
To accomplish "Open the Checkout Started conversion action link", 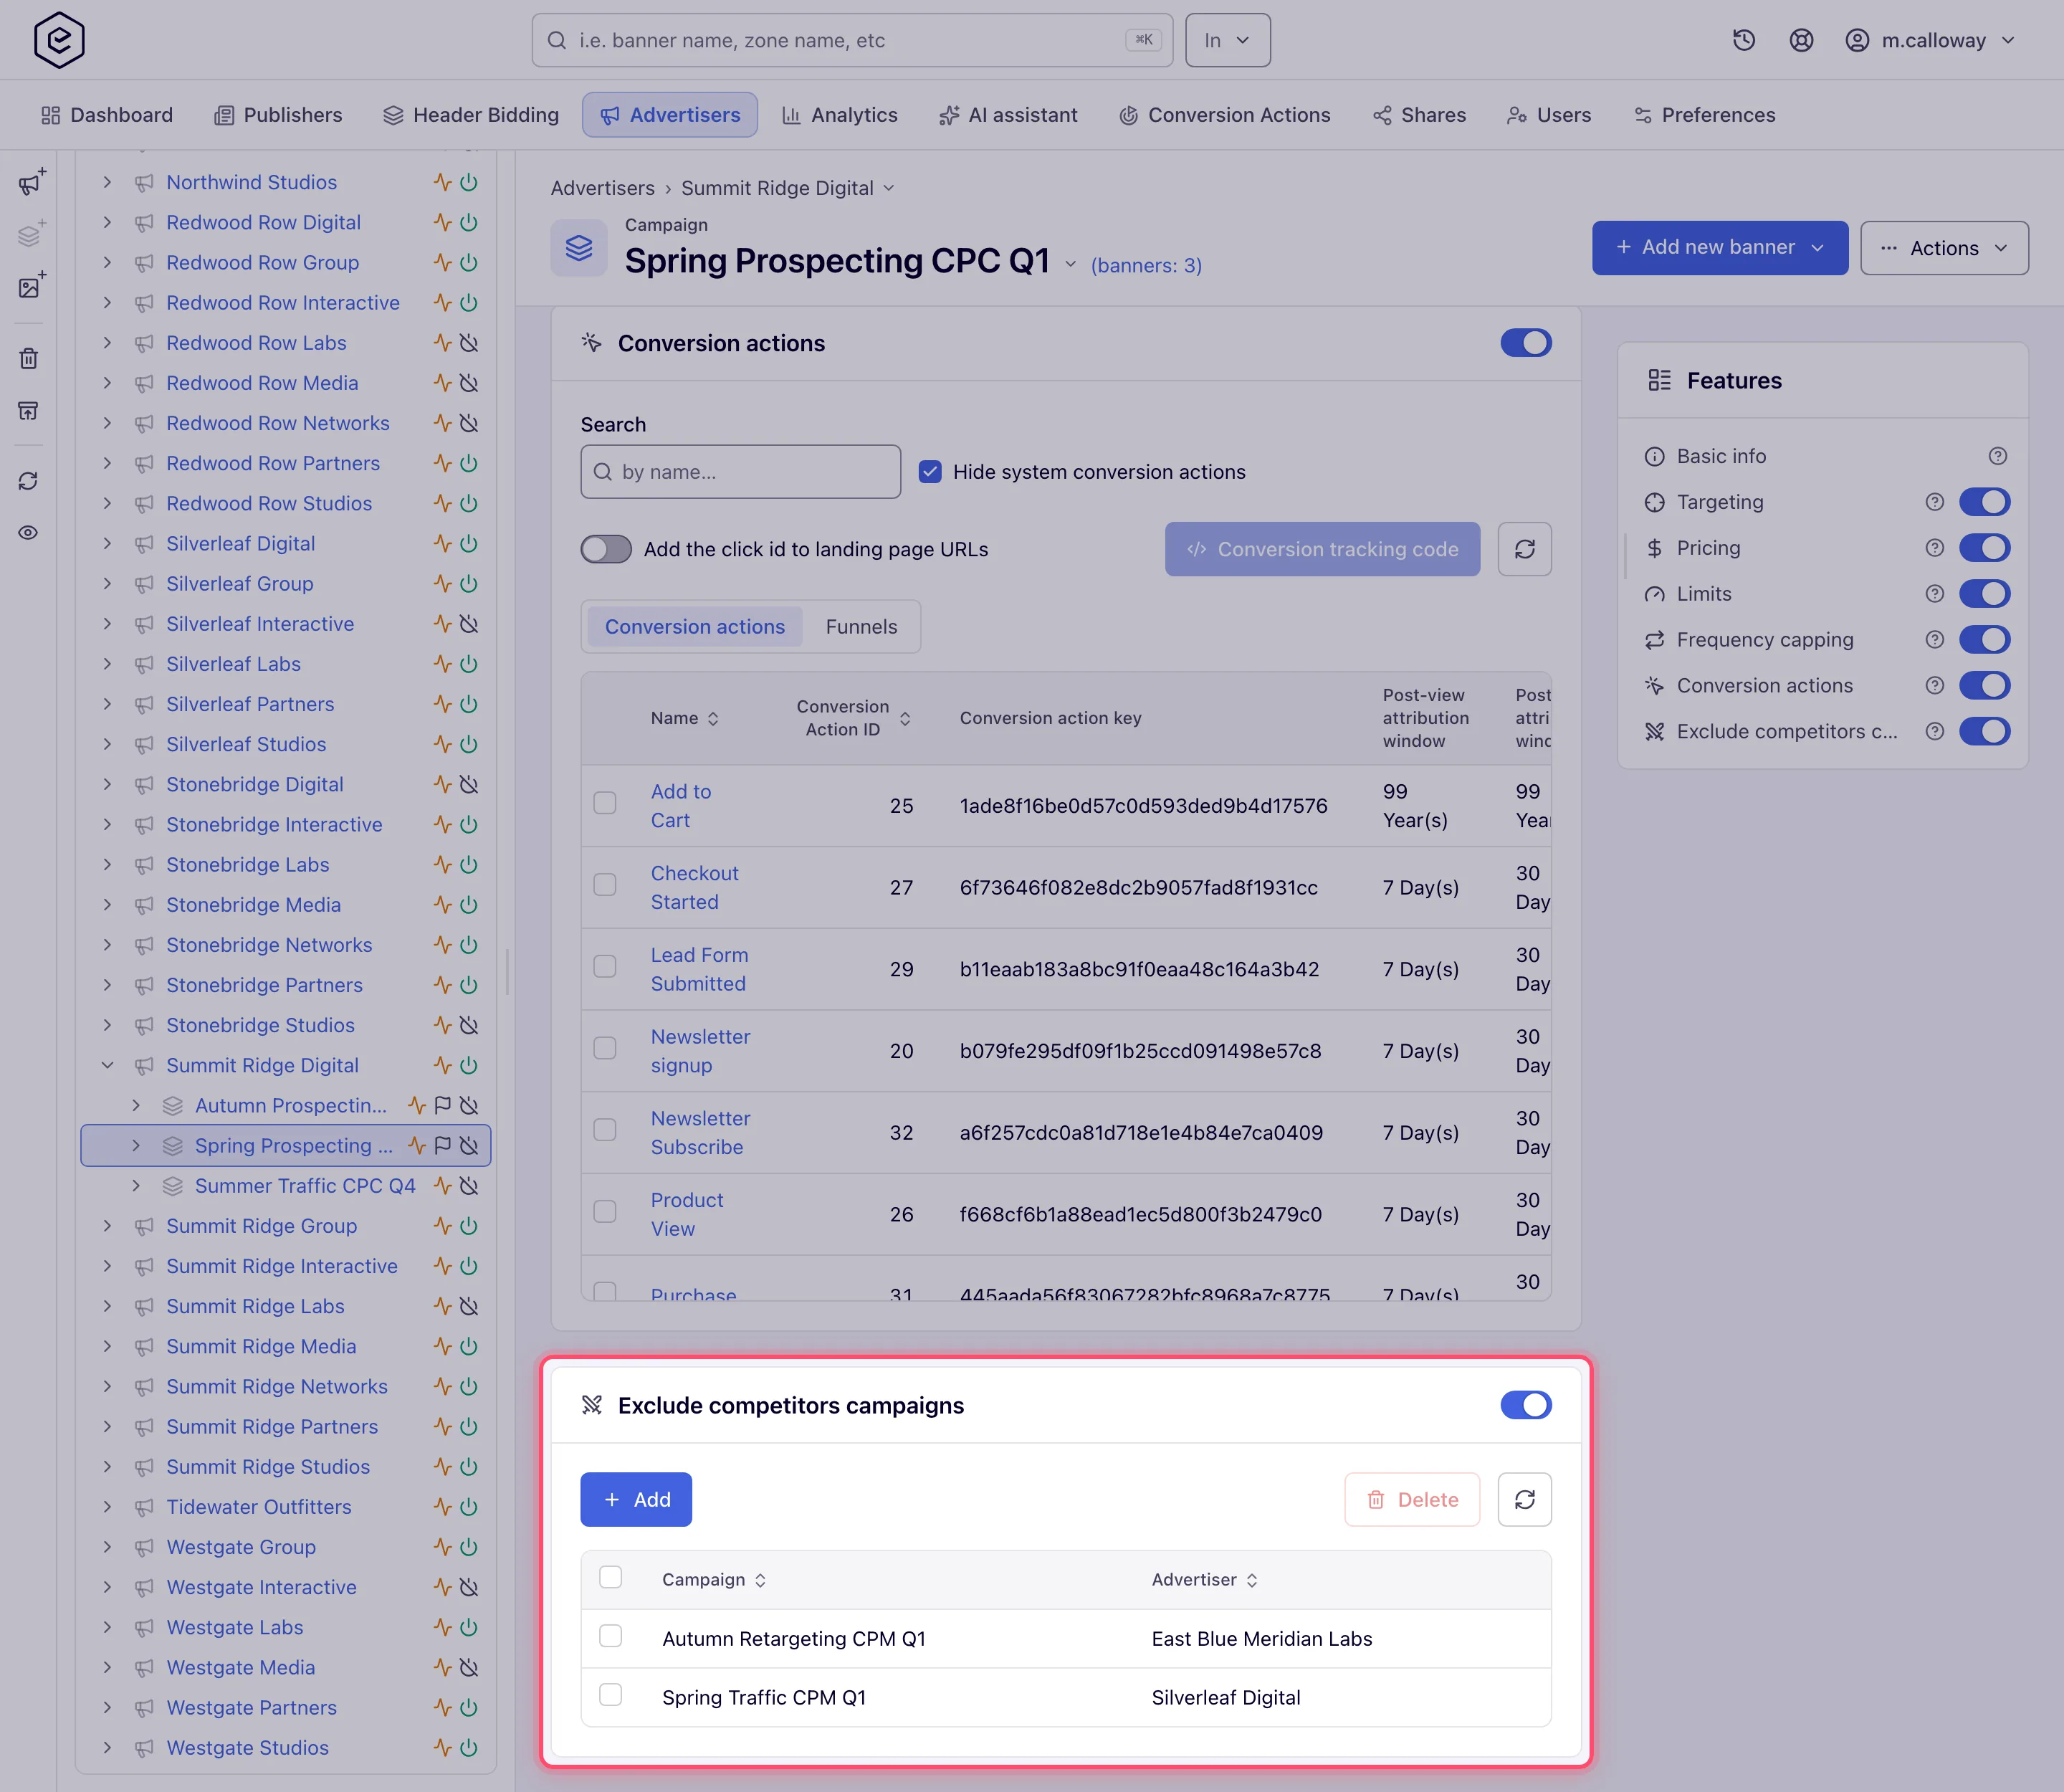I will [x=695, y=887].
